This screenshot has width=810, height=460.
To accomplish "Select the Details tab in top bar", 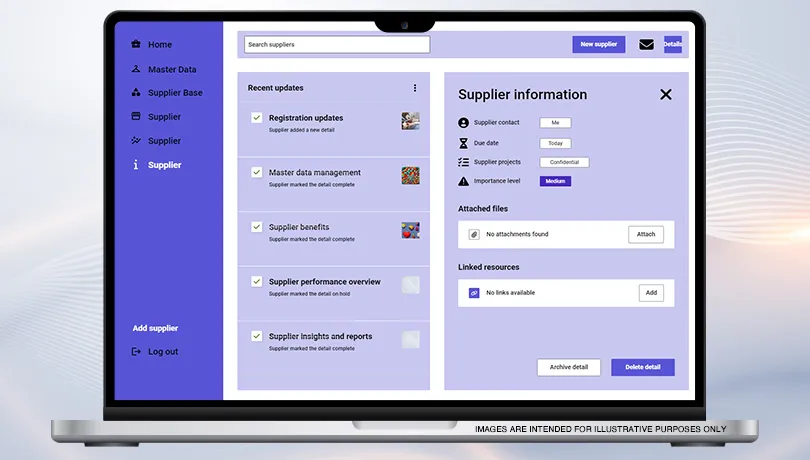I will (x=672, y=44).
